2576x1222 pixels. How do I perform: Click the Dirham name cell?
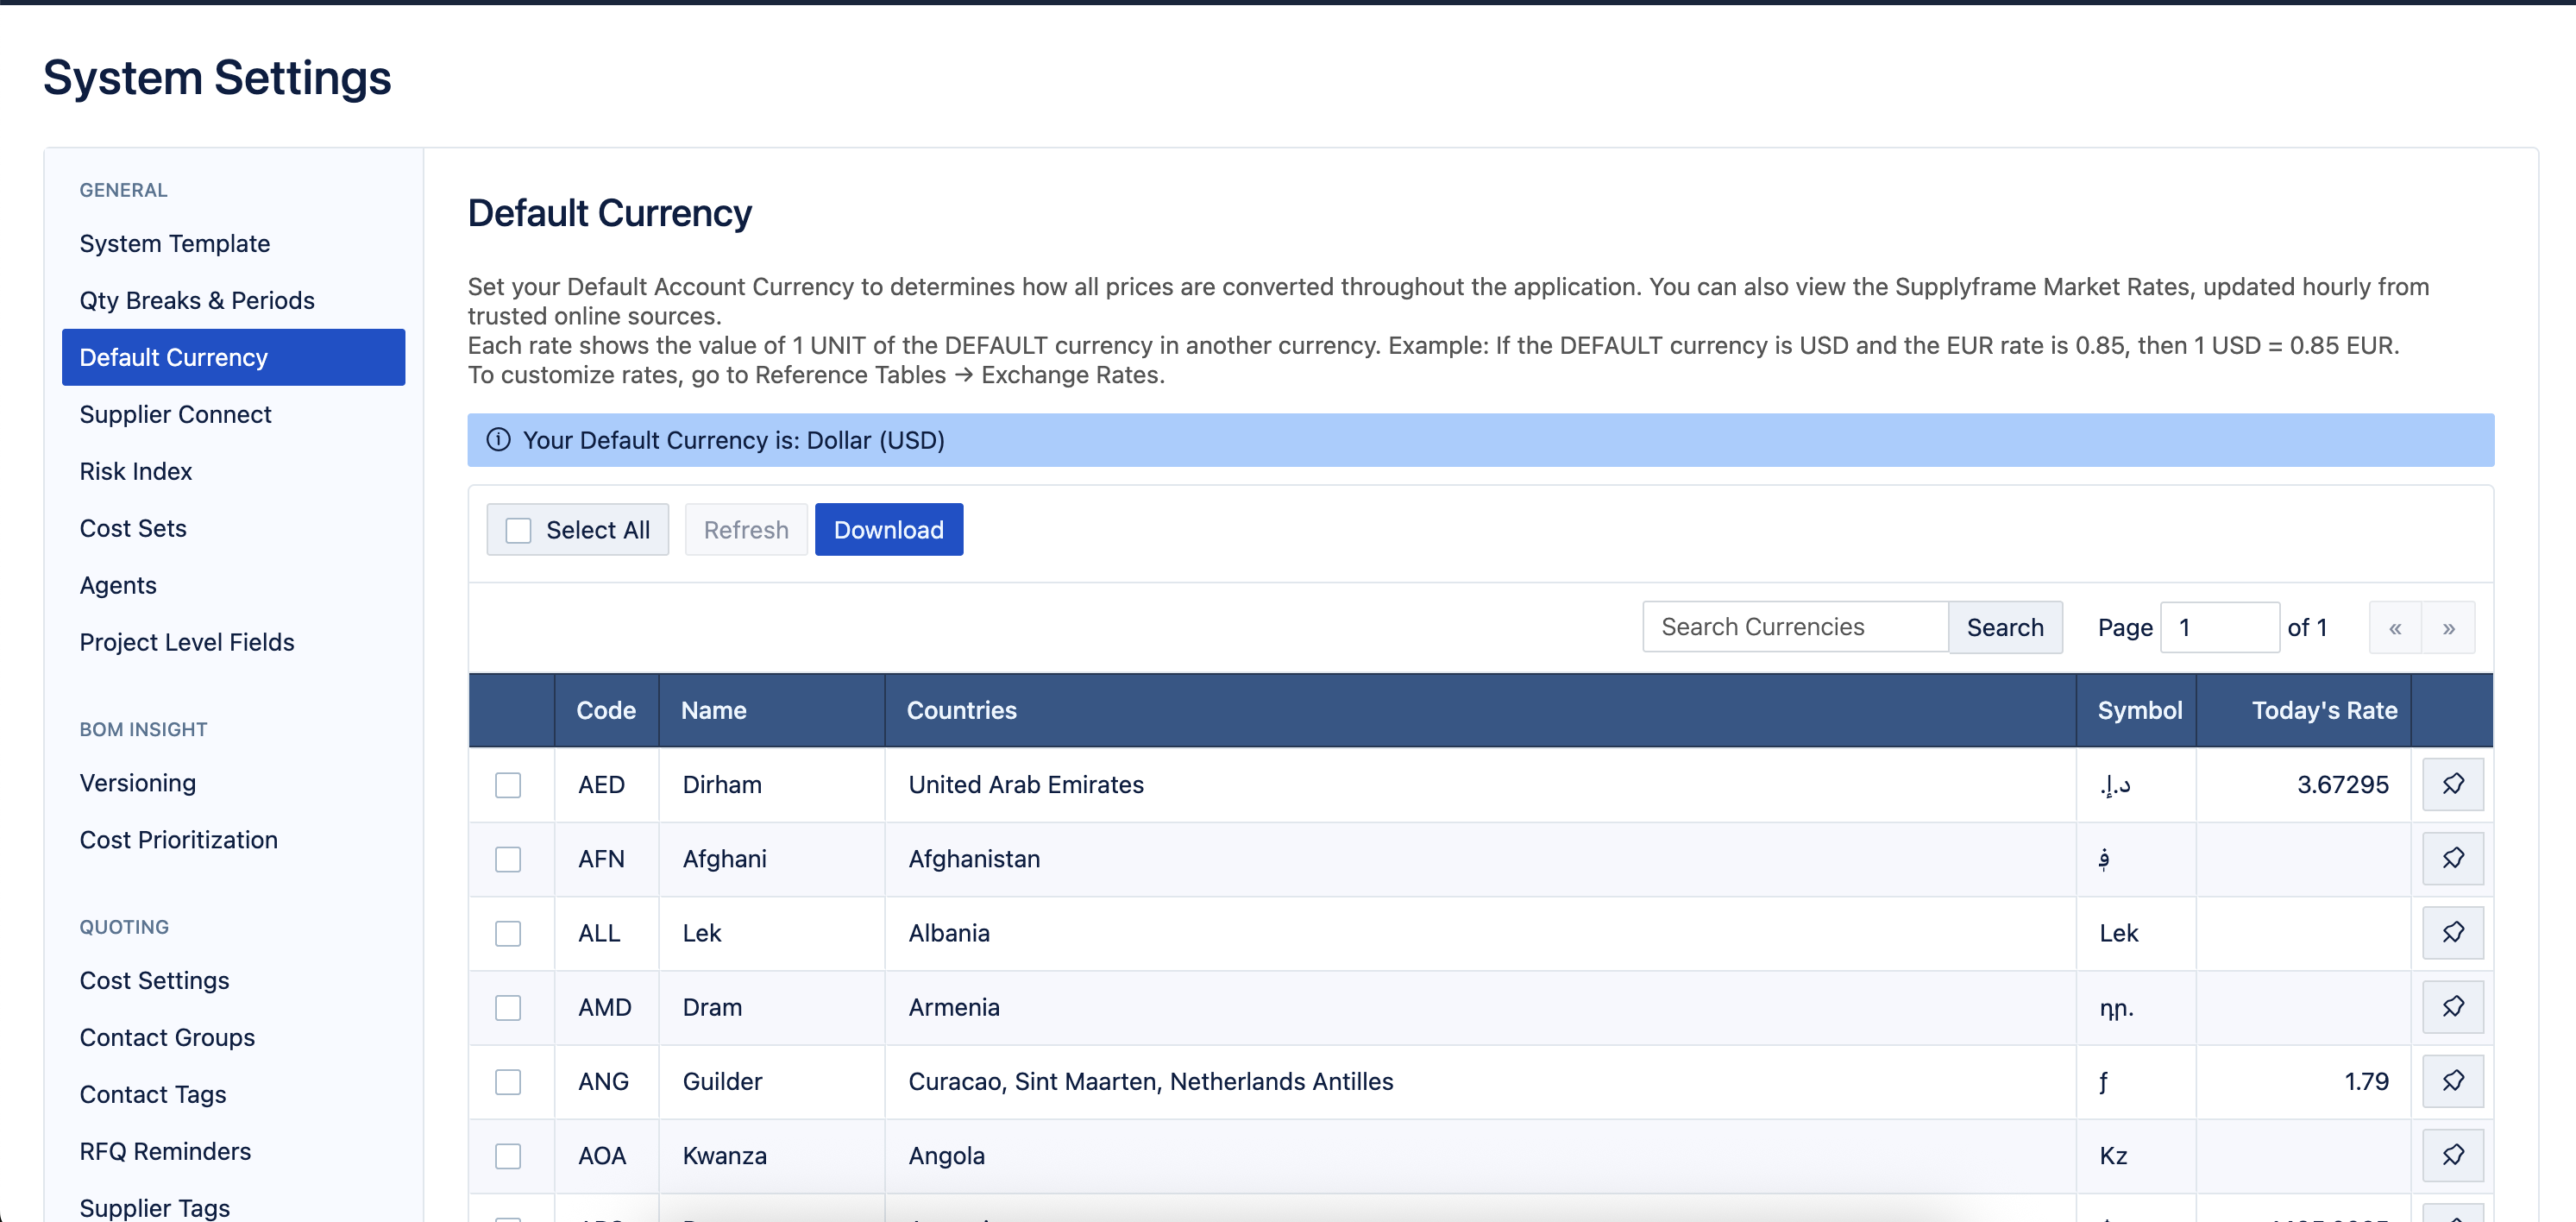pos(771,785)
